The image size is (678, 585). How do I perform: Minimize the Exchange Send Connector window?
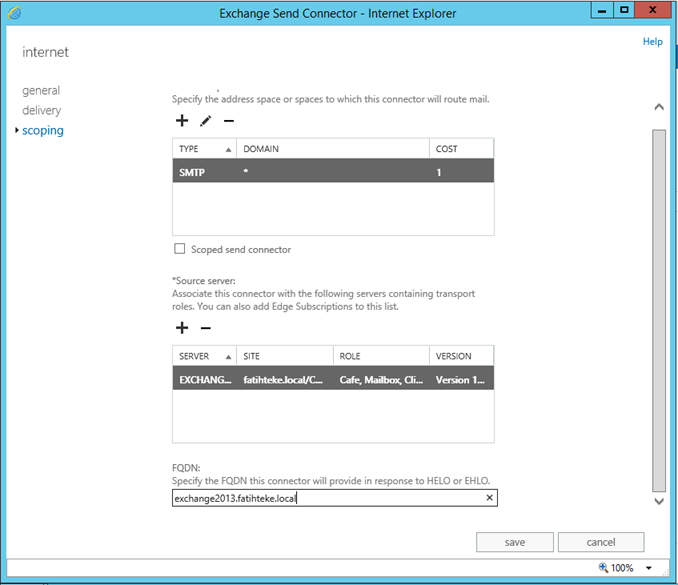(602, 10)
